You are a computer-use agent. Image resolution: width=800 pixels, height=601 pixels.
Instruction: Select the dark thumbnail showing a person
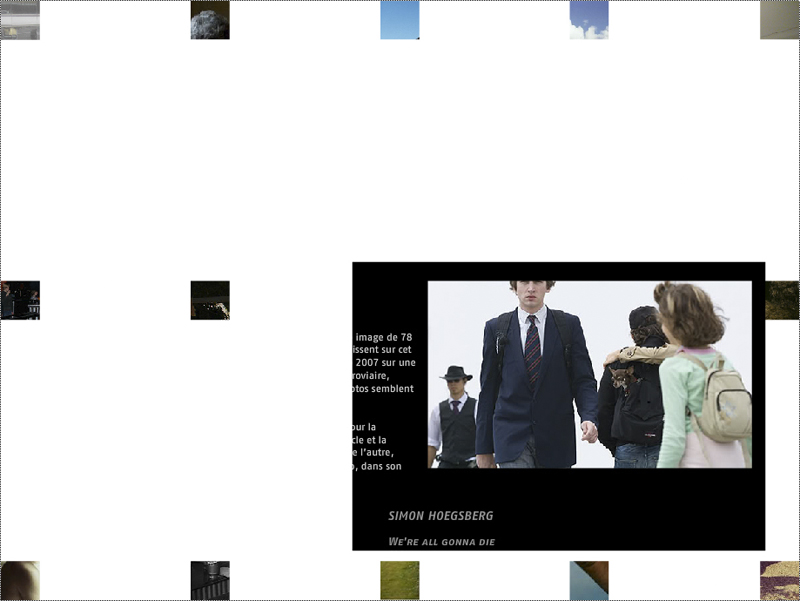(x=20, y=300)
